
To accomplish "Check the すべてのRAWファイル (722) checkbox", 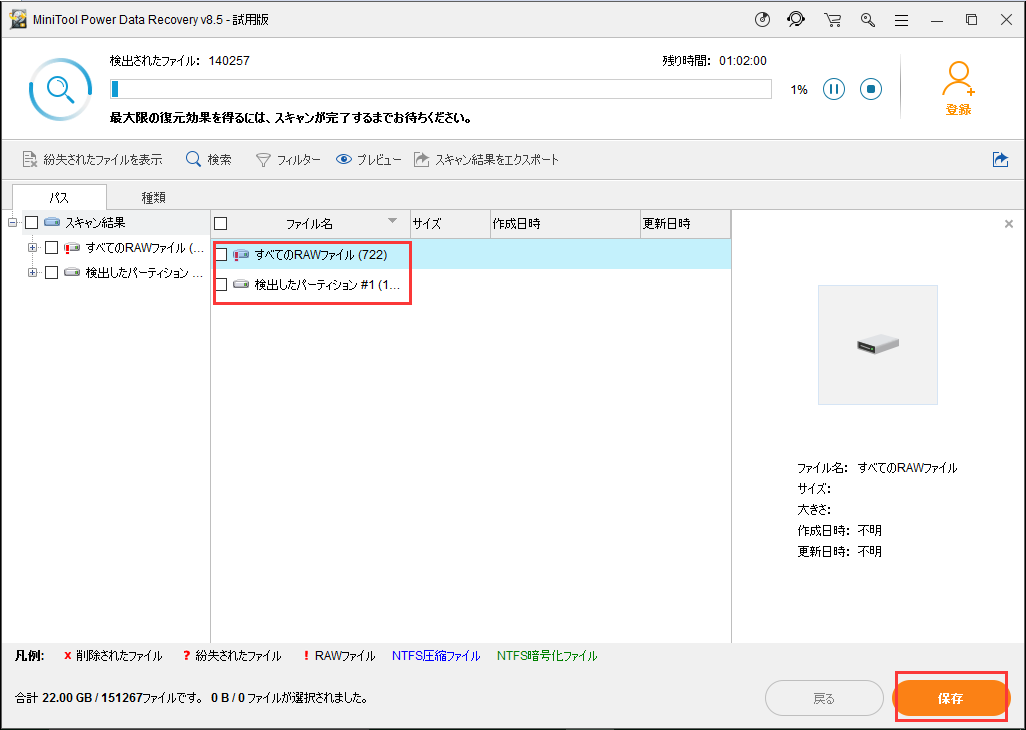I will [x=222, y=254].
